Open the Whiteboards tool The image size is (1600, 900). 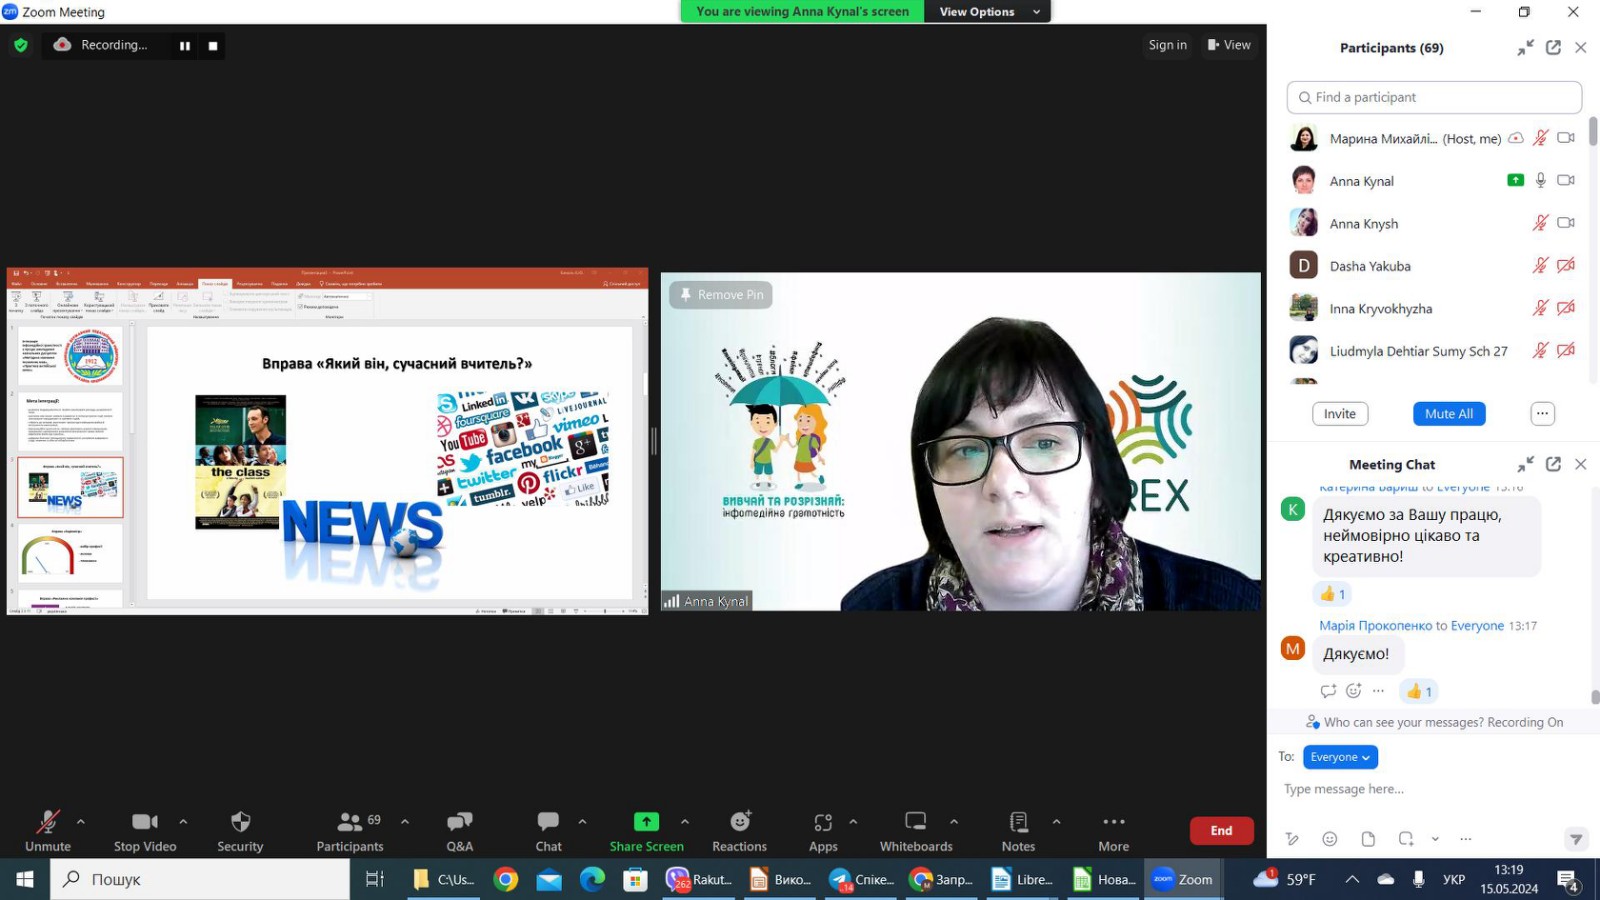coord(915,823)
